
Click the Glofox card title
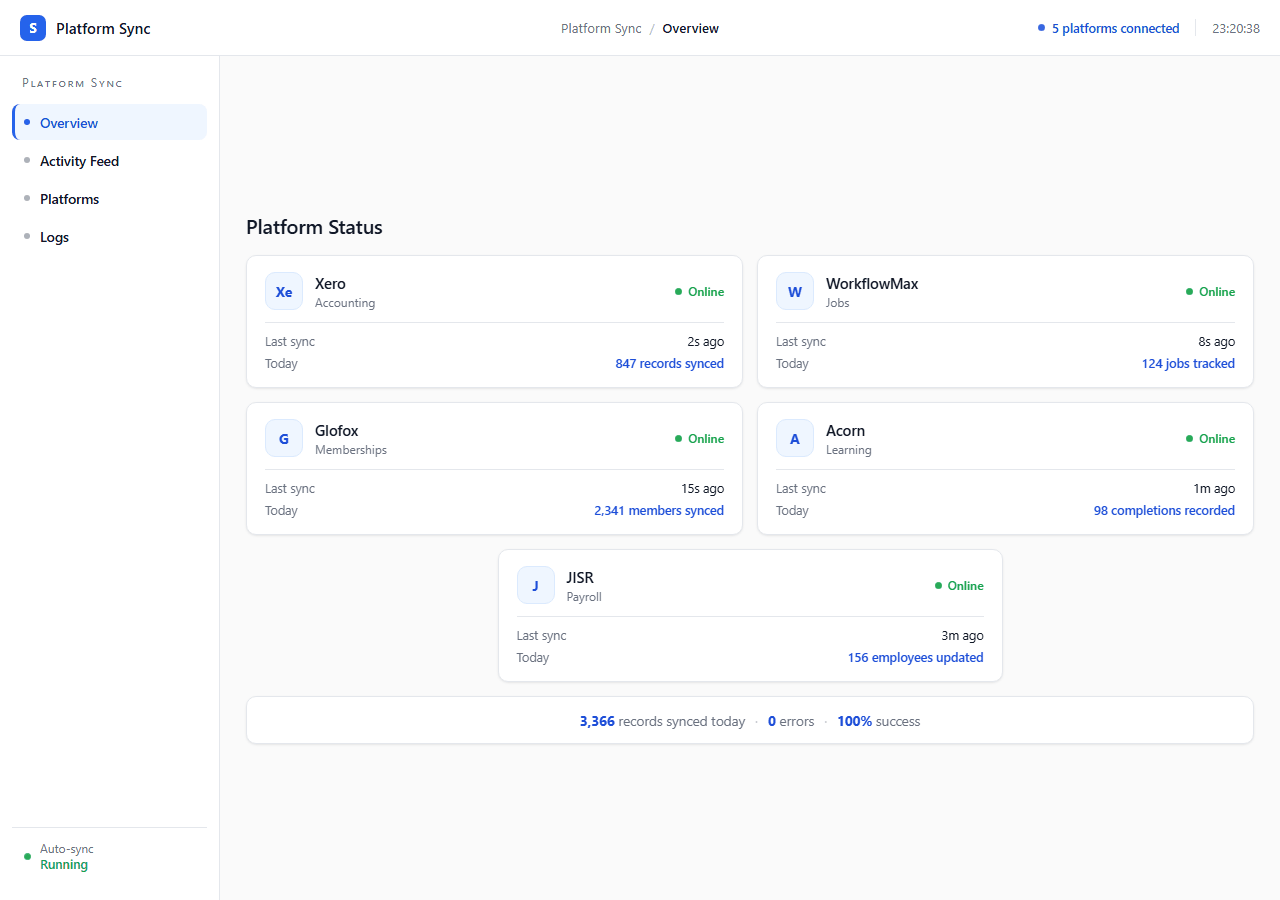pyautogui.click(x=336, y=431)
